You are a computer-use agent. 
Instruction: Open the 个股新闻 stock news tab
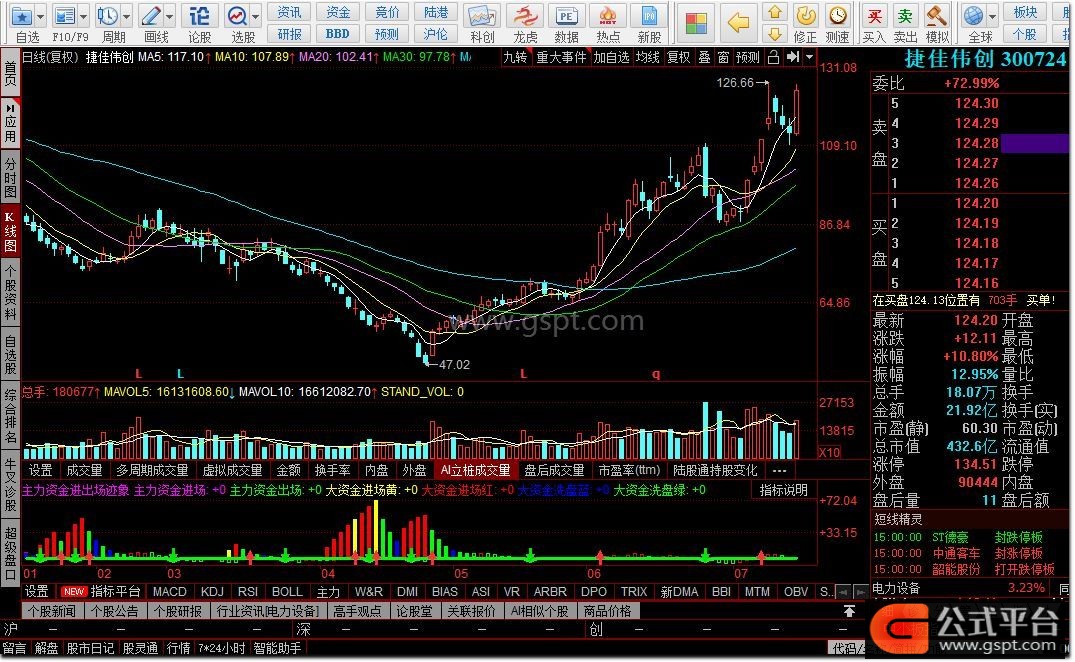point(51,611)
